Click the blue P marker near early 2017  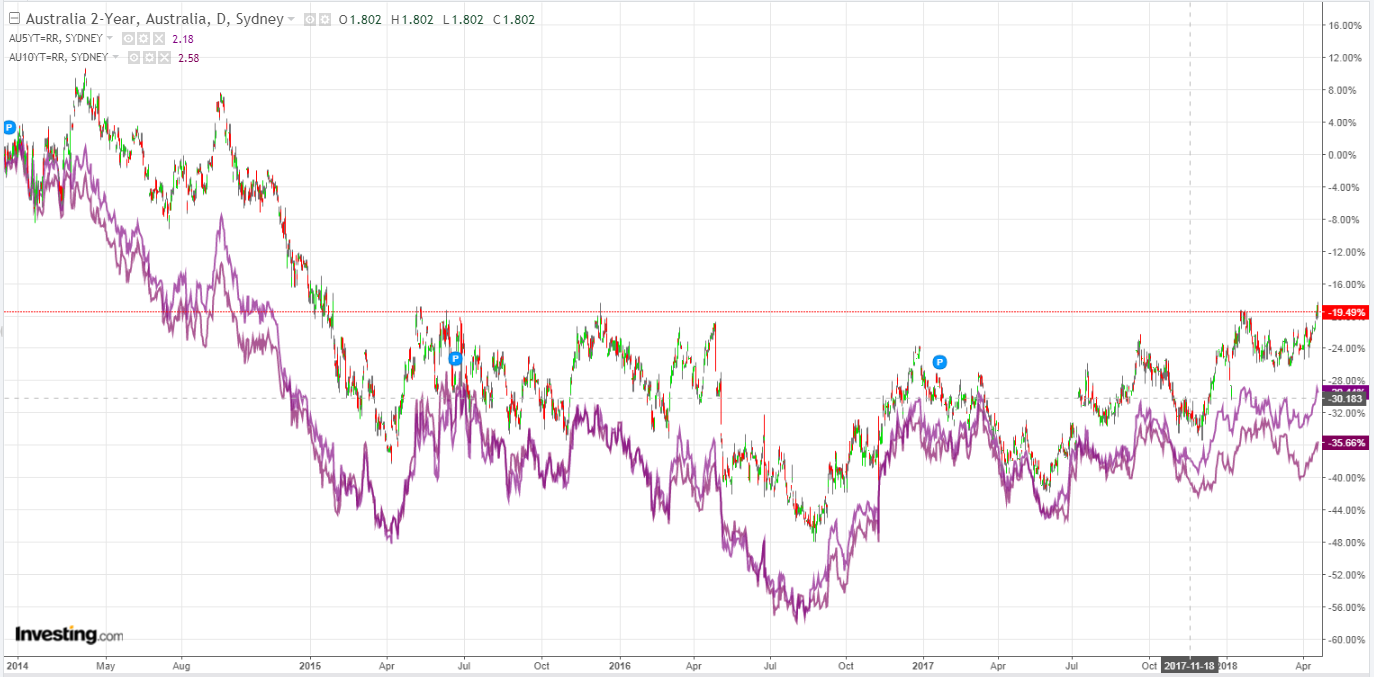tap(939, 361)
